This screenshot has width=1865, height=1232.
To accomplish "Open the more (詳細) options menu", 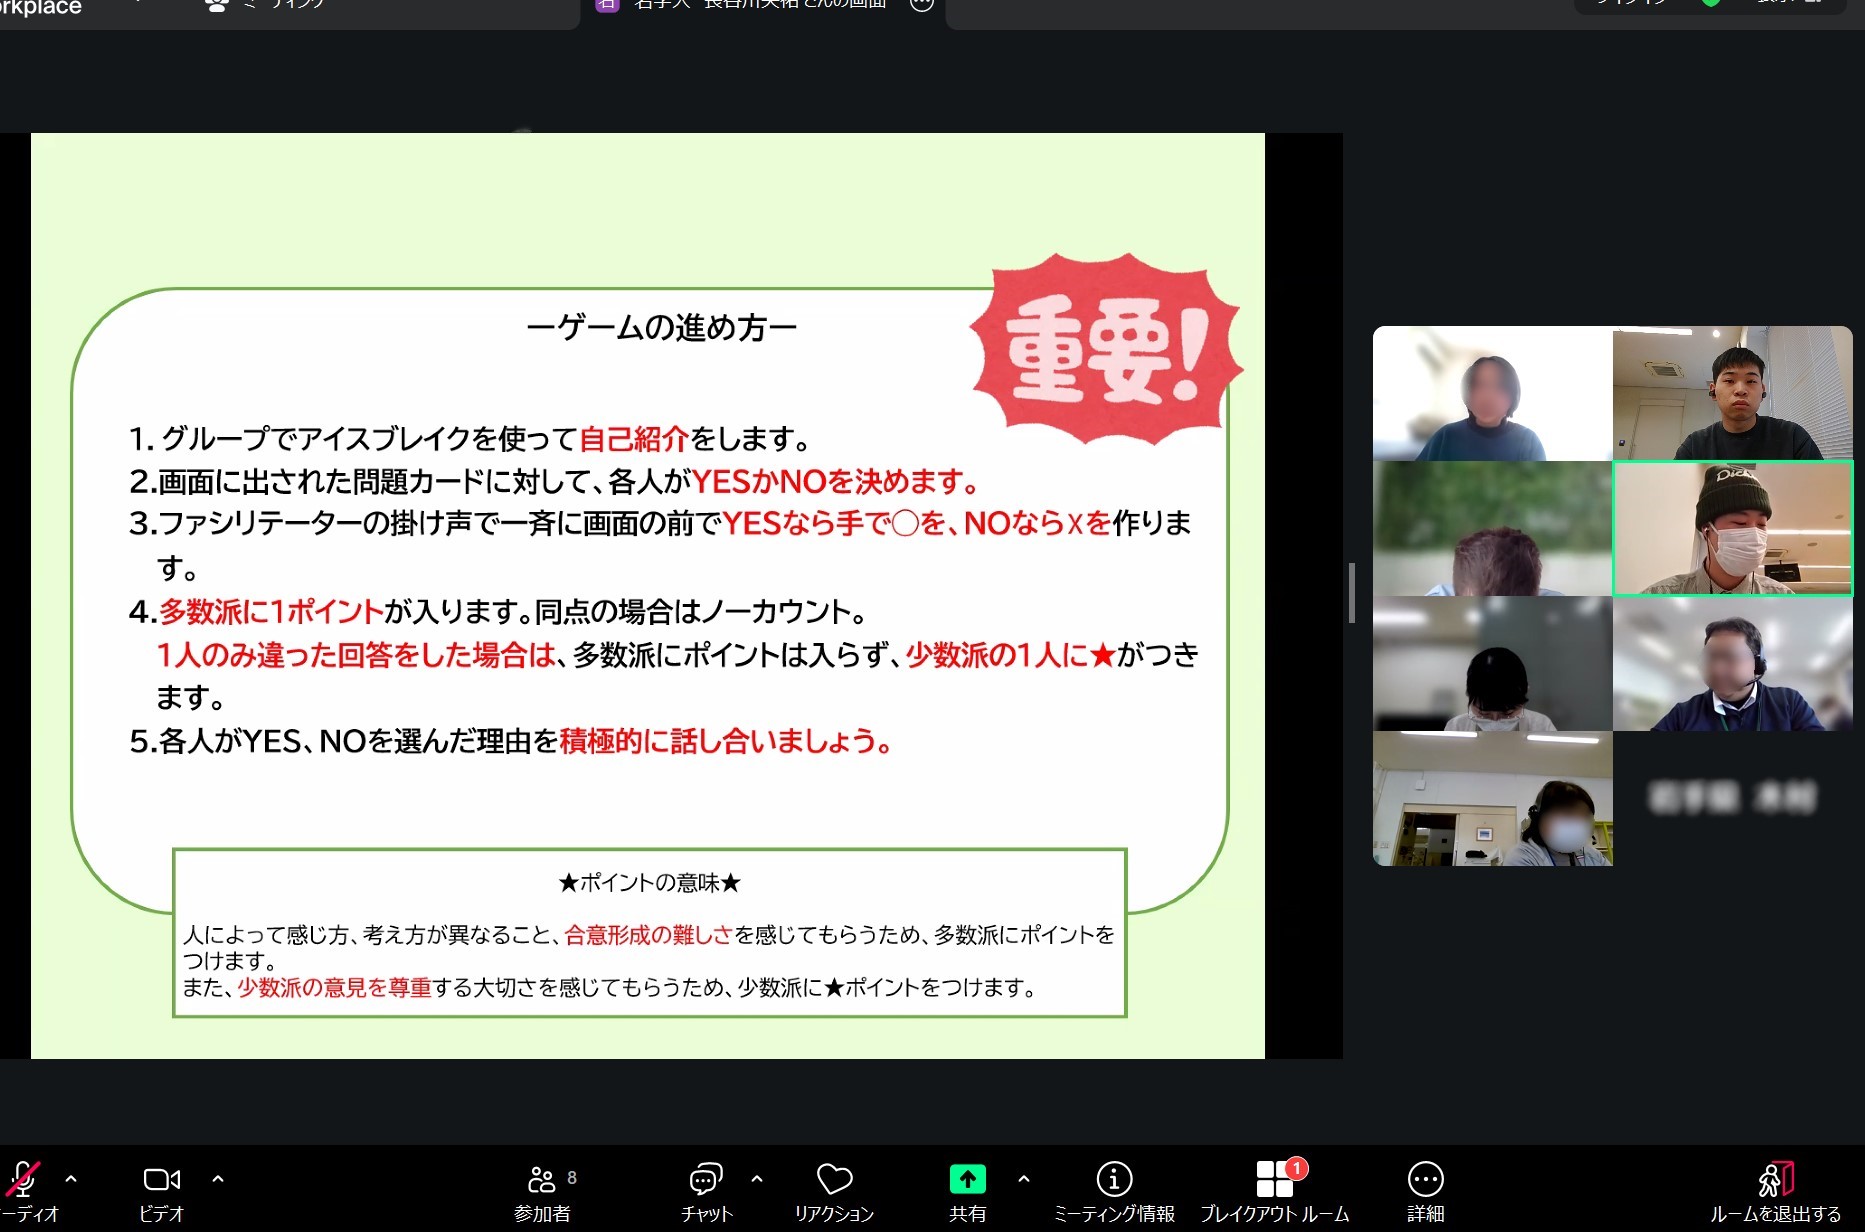I will [1425, 1180].
